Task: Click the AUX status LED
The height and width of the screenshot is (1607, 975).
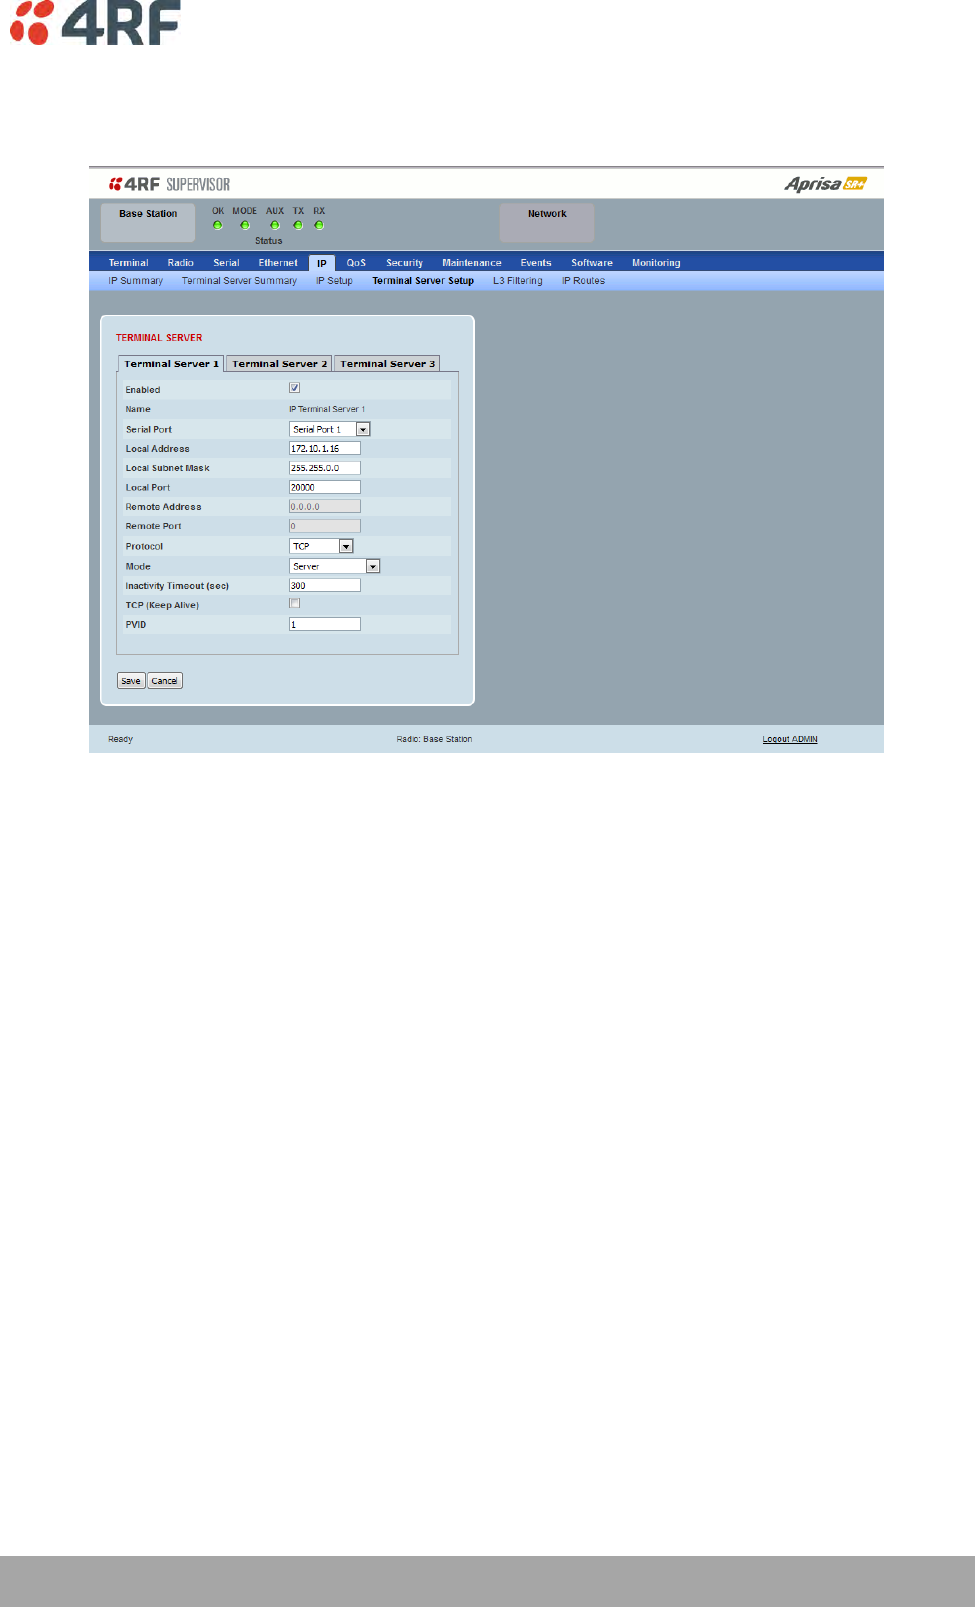Action: coord(275,225)
